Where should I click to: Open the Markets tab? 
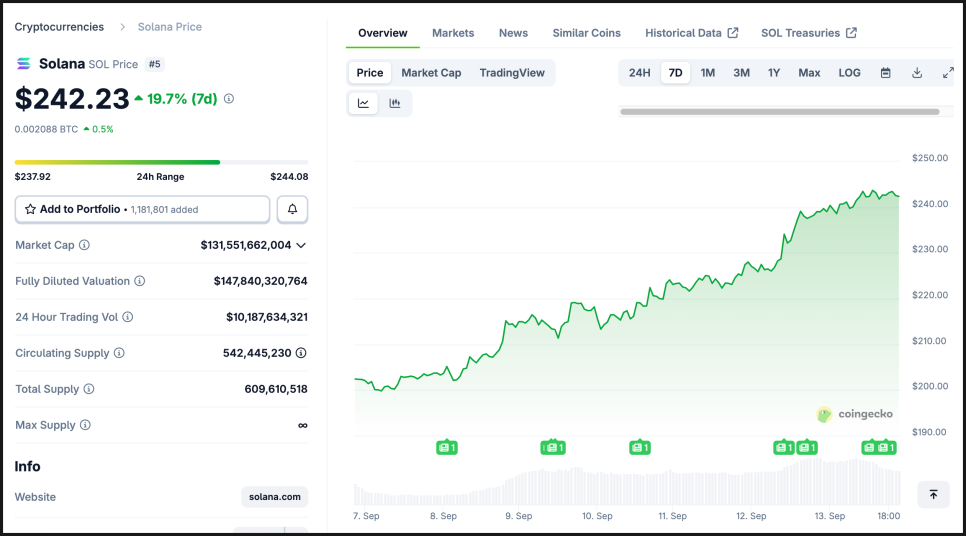pos(453,33)
